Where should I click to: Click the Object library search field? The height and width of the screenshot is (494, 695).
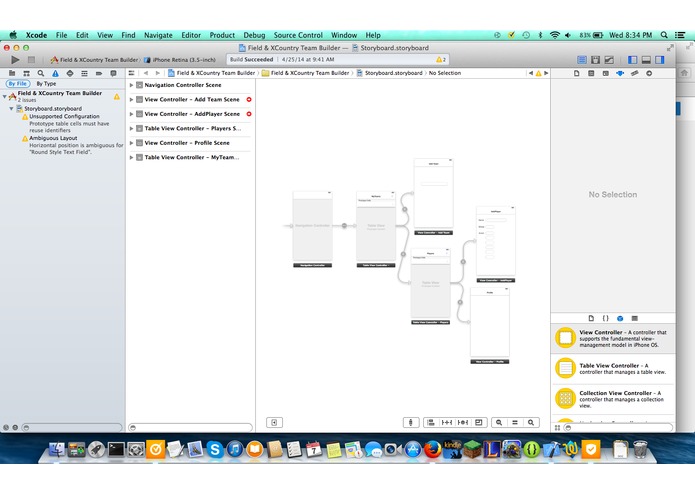tap(619, 428)
